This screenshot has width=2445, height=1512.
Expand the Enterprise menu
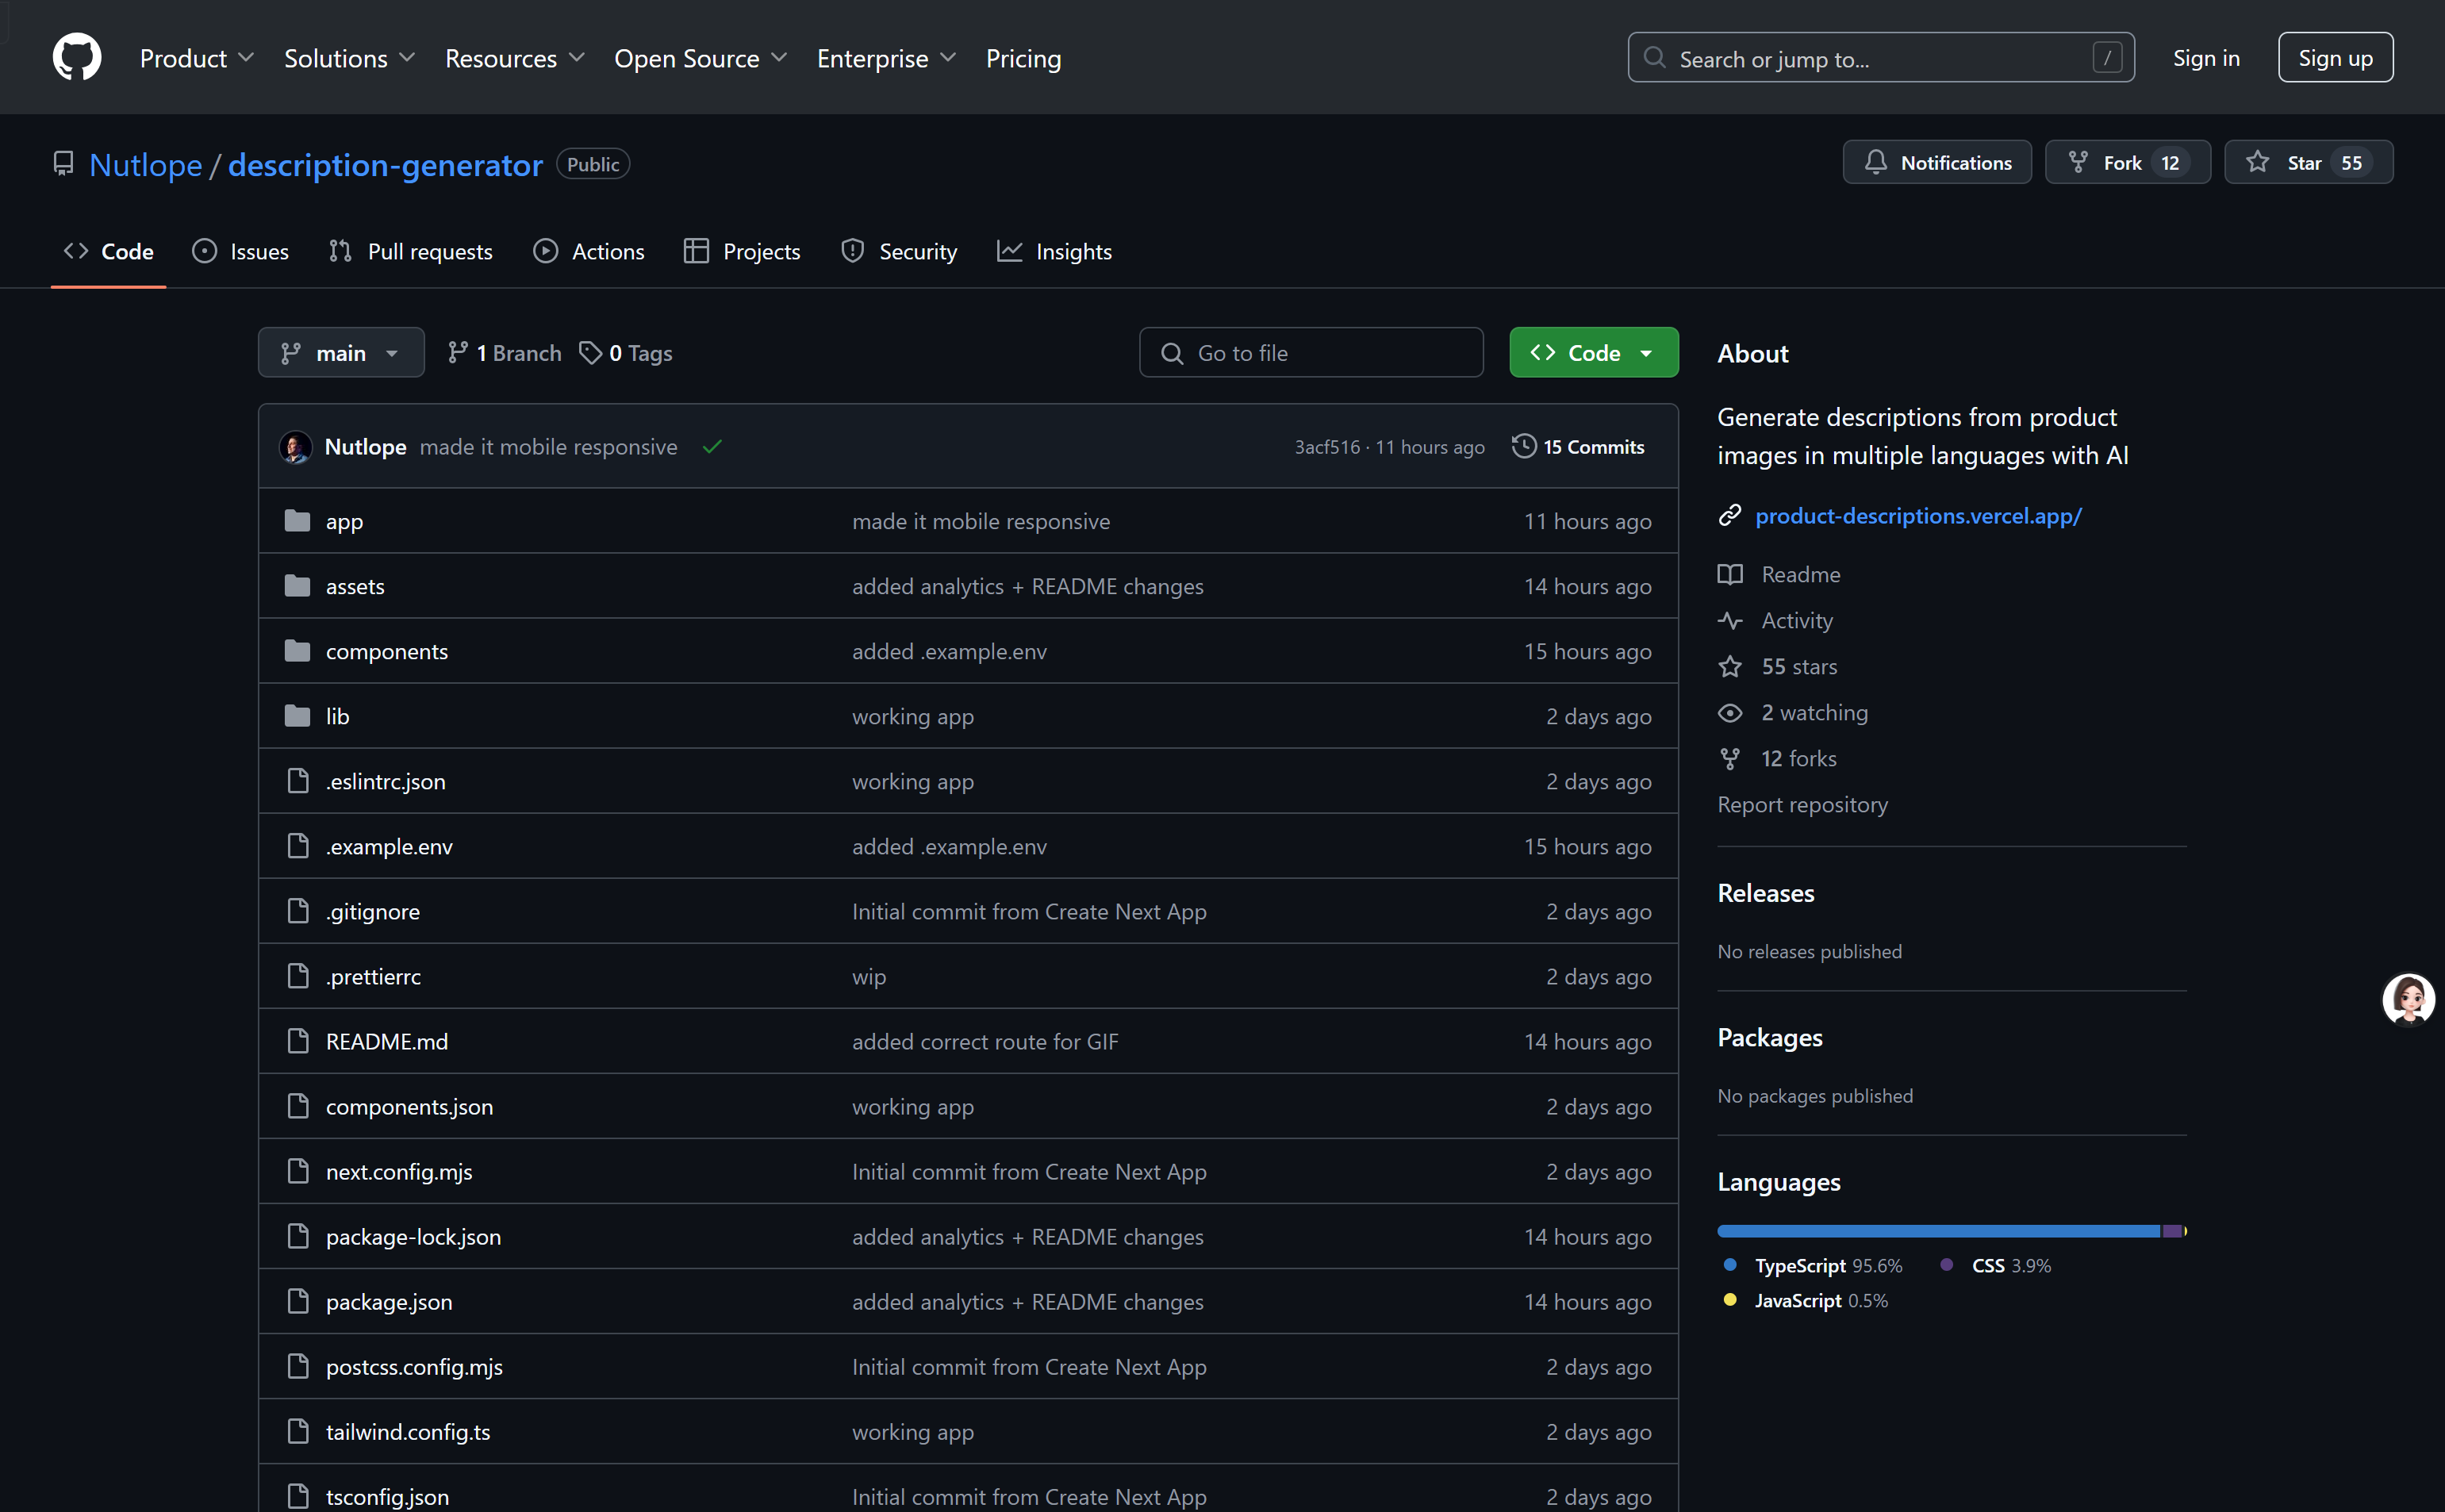(x=886, y=58)
